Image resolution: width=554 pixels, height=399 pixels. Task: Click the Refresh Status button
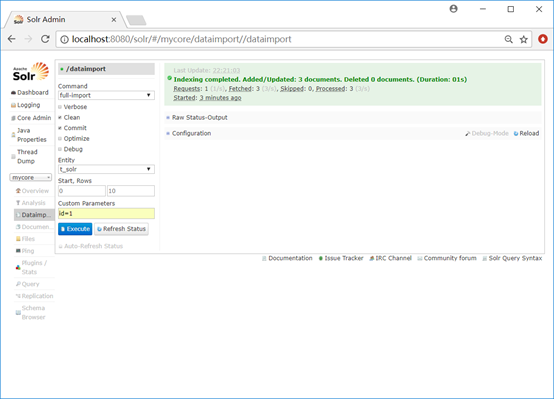(x=121, y=229)
